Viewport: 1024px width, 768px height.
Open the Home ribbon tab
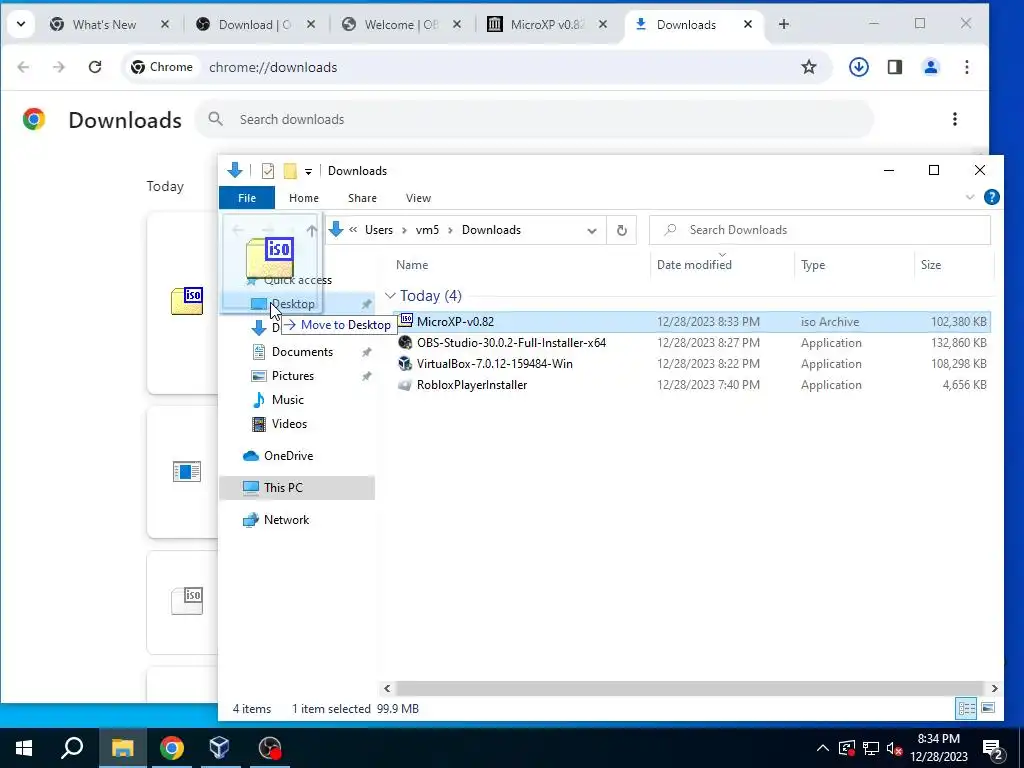click(304, 198)
